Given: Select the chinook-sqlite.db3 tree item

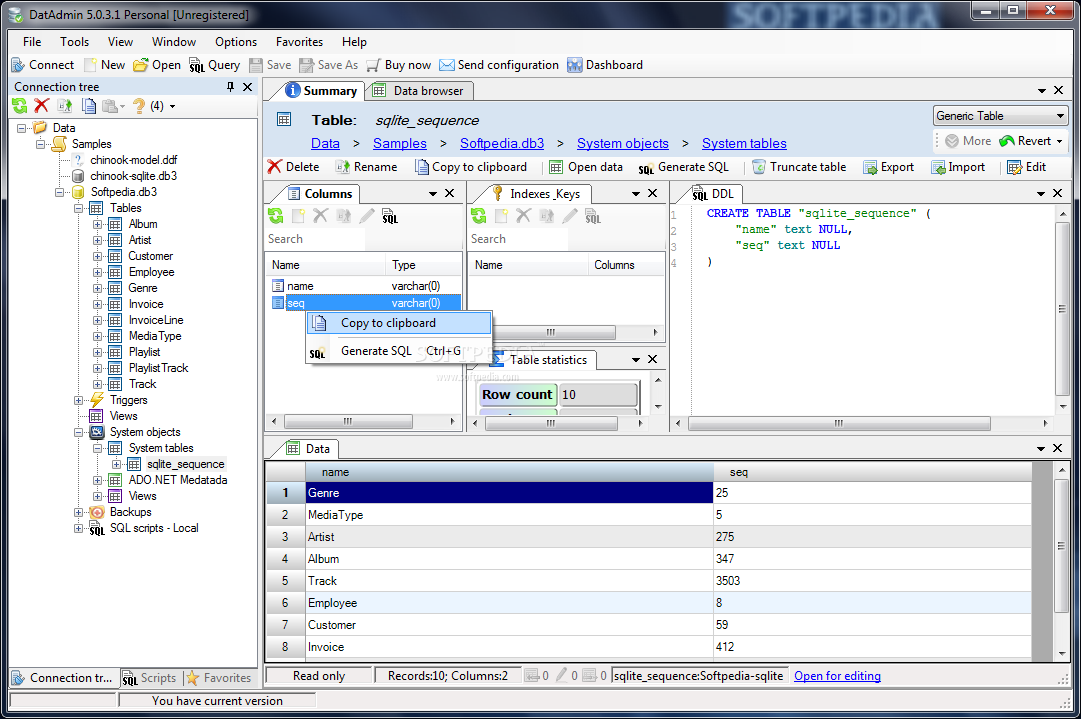Looking at the screenshot, I should [133, 176].
